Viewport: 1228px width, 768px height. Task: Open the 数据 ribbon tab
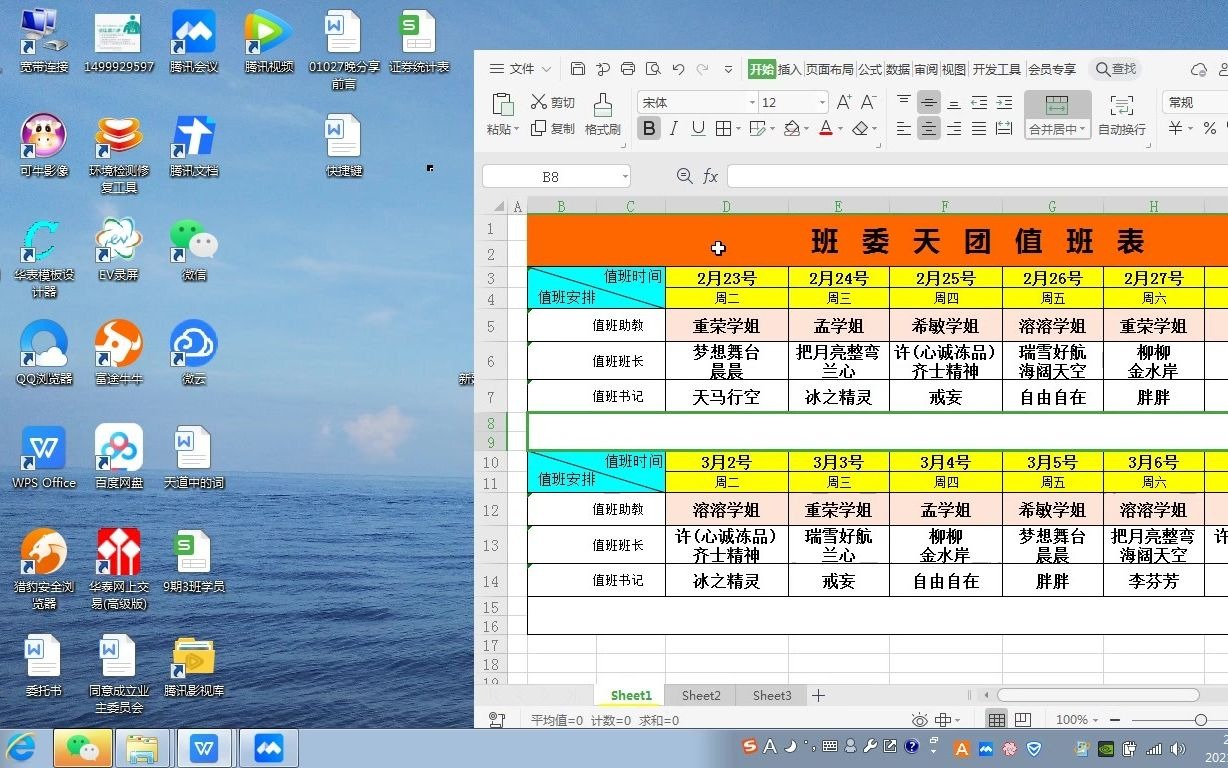tap(896, 69)
